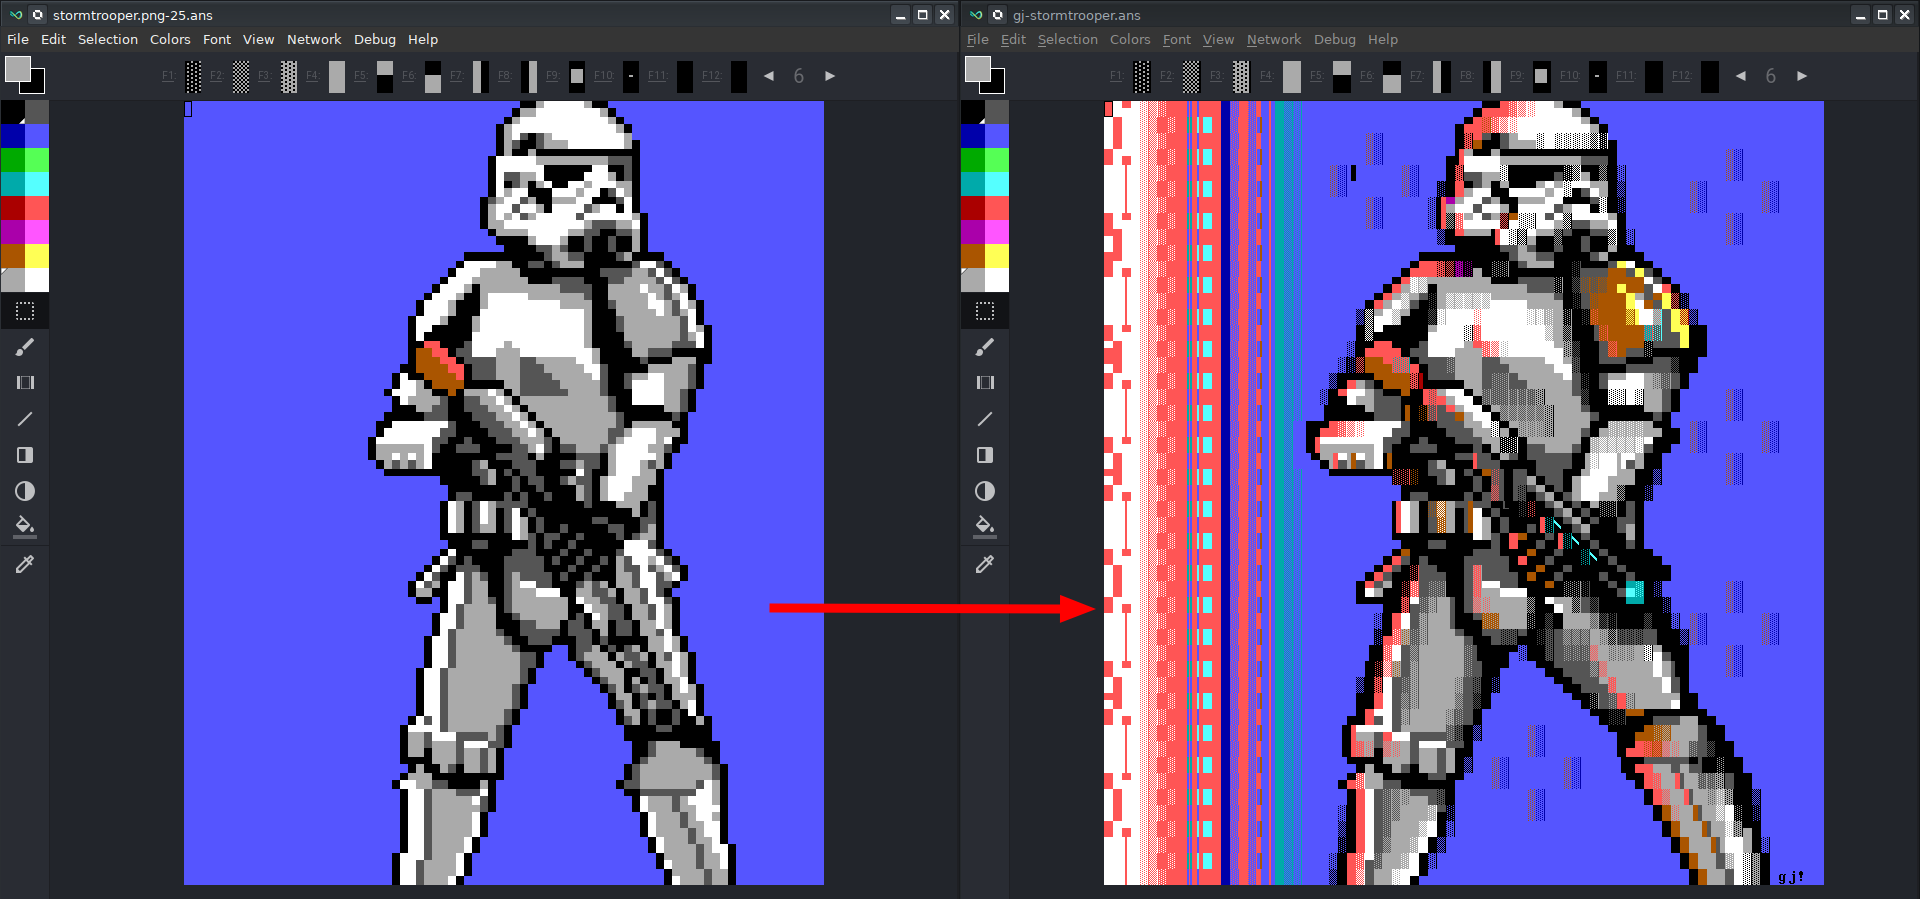This screenshot has width=1920, height=899.
Task: Go to next F-key character set, left window
Action: (830, 76)
